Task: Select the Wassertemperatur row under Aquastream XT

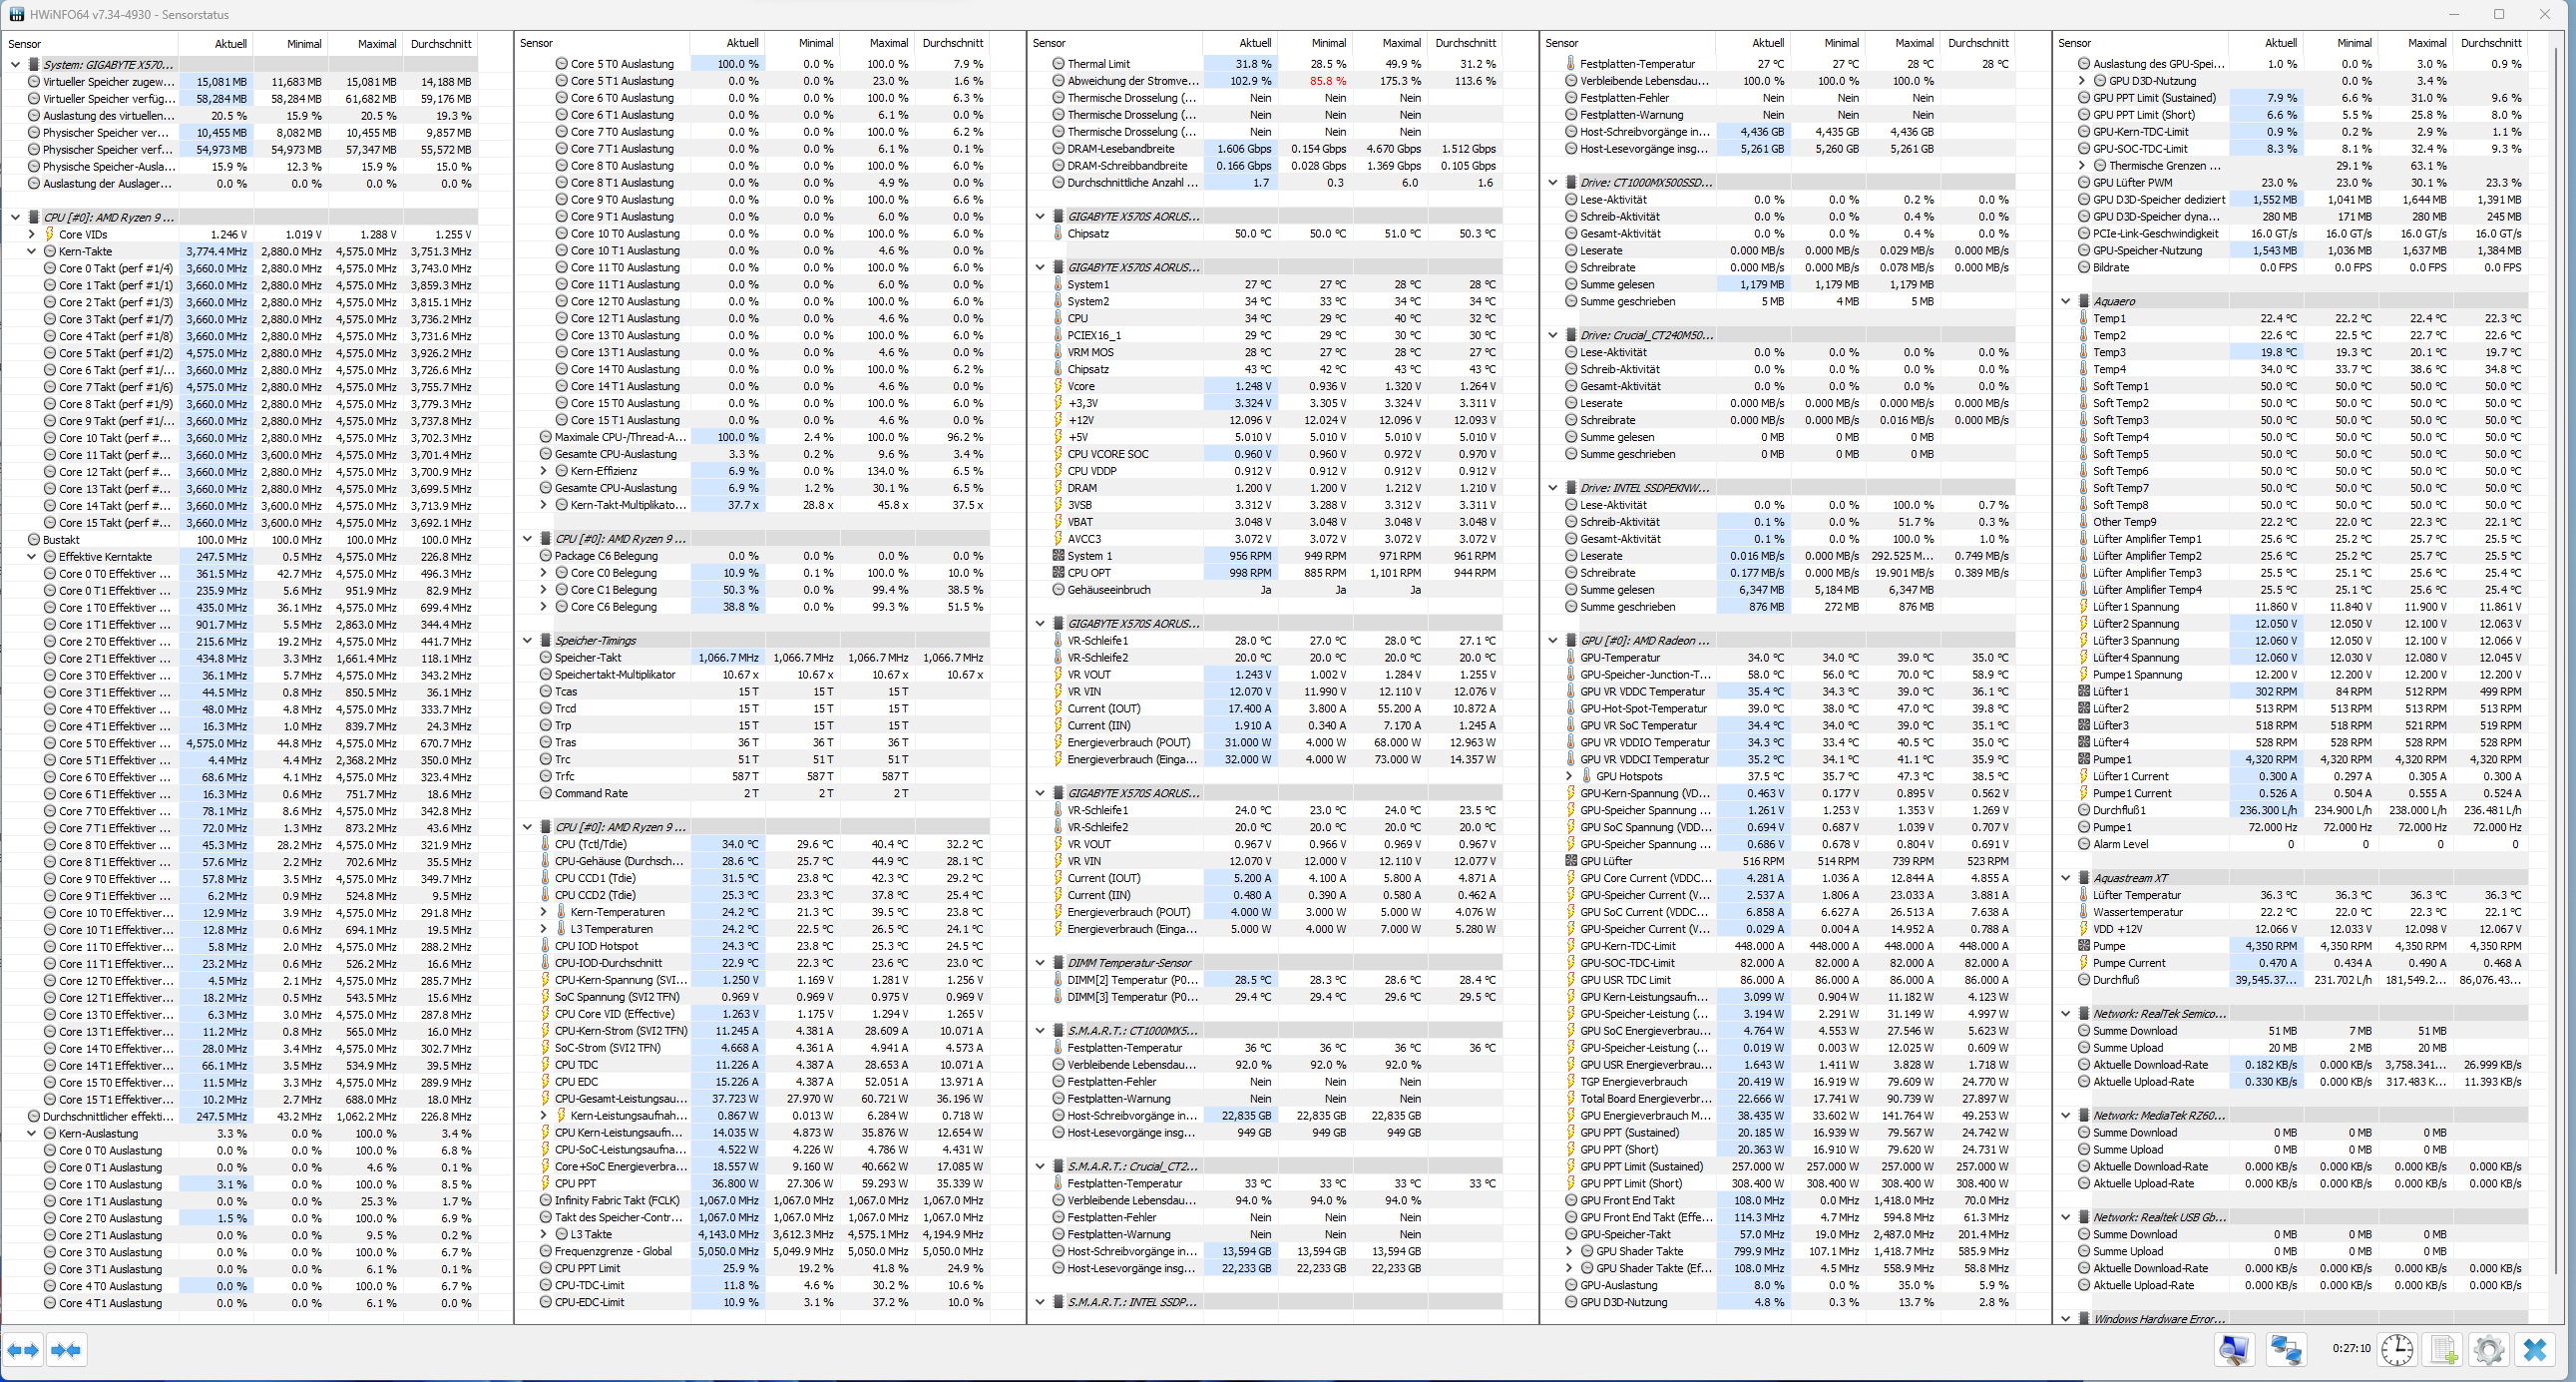Action: coord(2137,912)
